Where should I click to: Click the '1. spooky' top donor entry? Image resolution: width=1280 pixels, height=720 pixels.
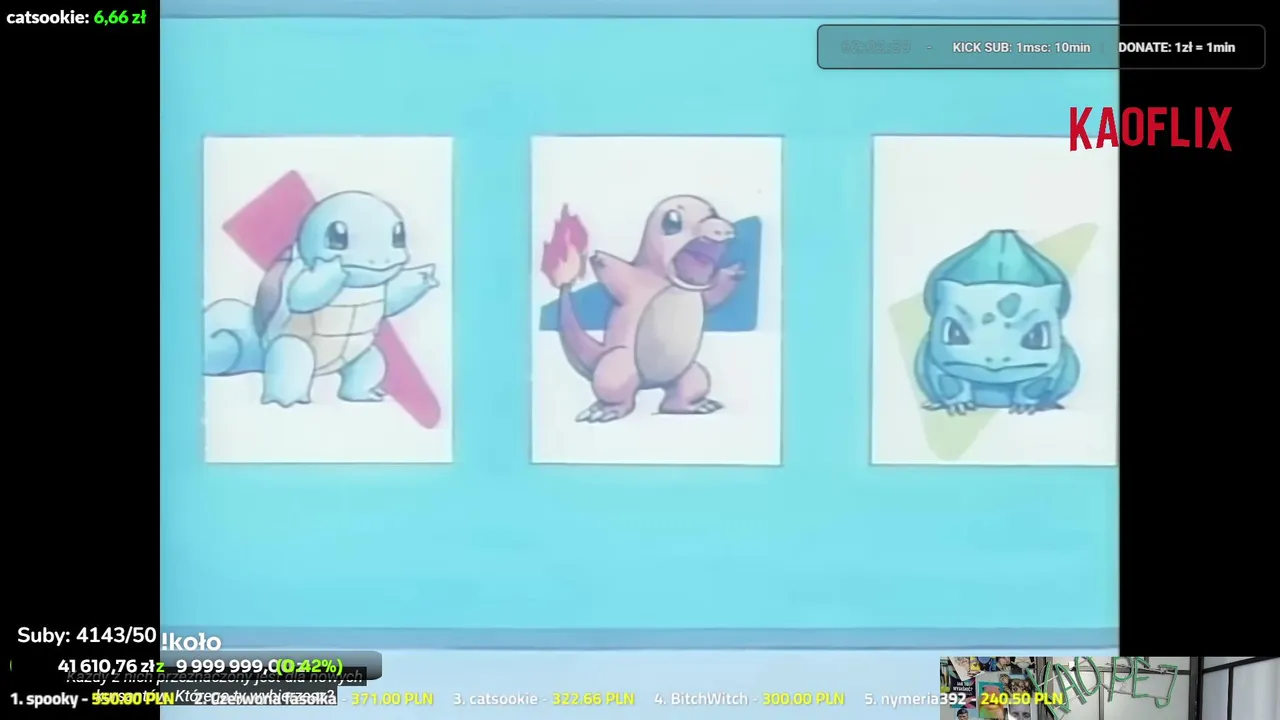tap(92, 699)
